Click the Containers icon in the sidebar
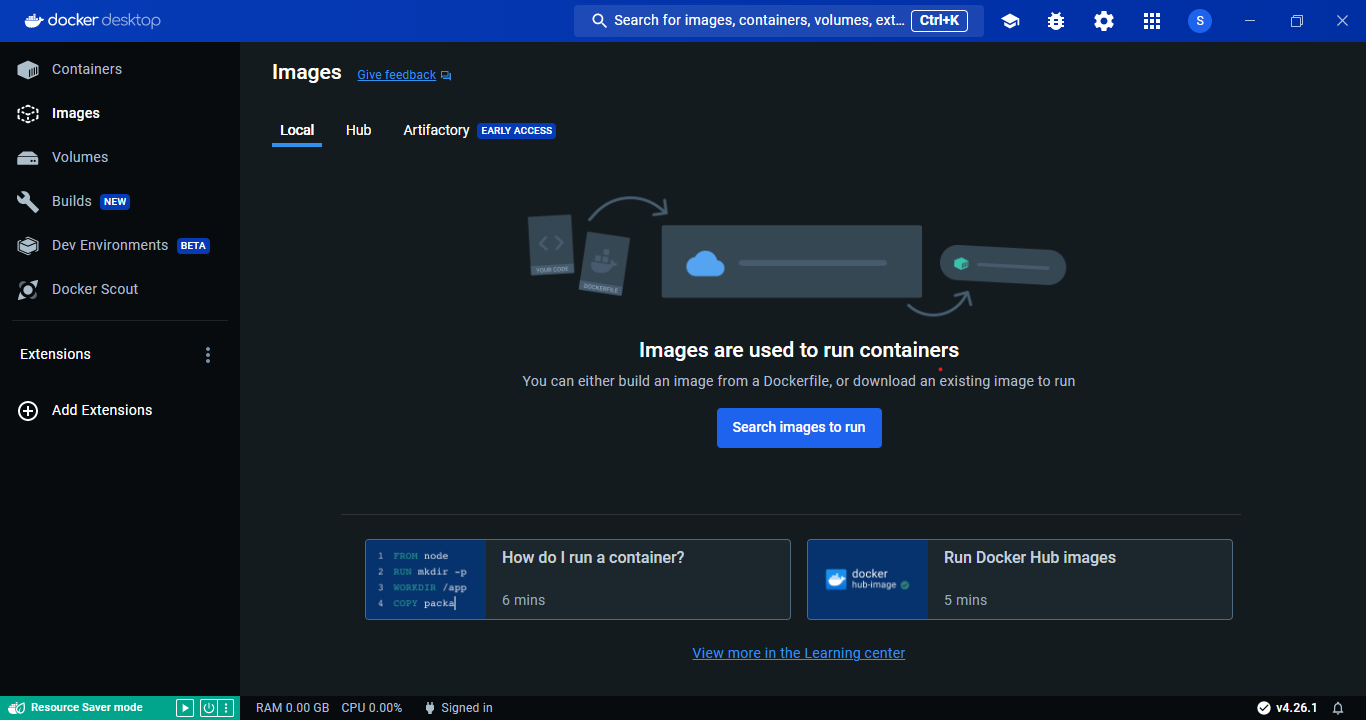This screenshot has height=720, width=1366. 28,70
